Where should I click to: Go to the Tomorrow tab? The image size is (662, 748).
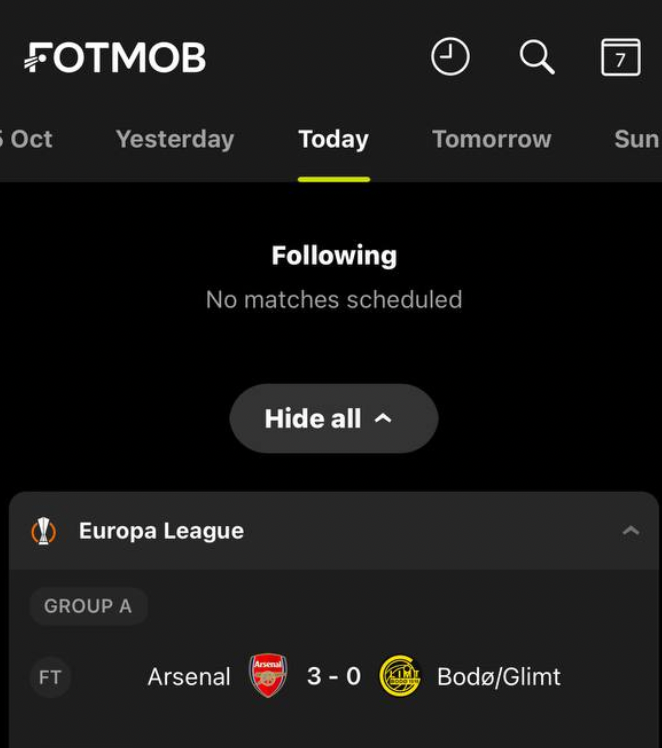(x=491, y=139)
